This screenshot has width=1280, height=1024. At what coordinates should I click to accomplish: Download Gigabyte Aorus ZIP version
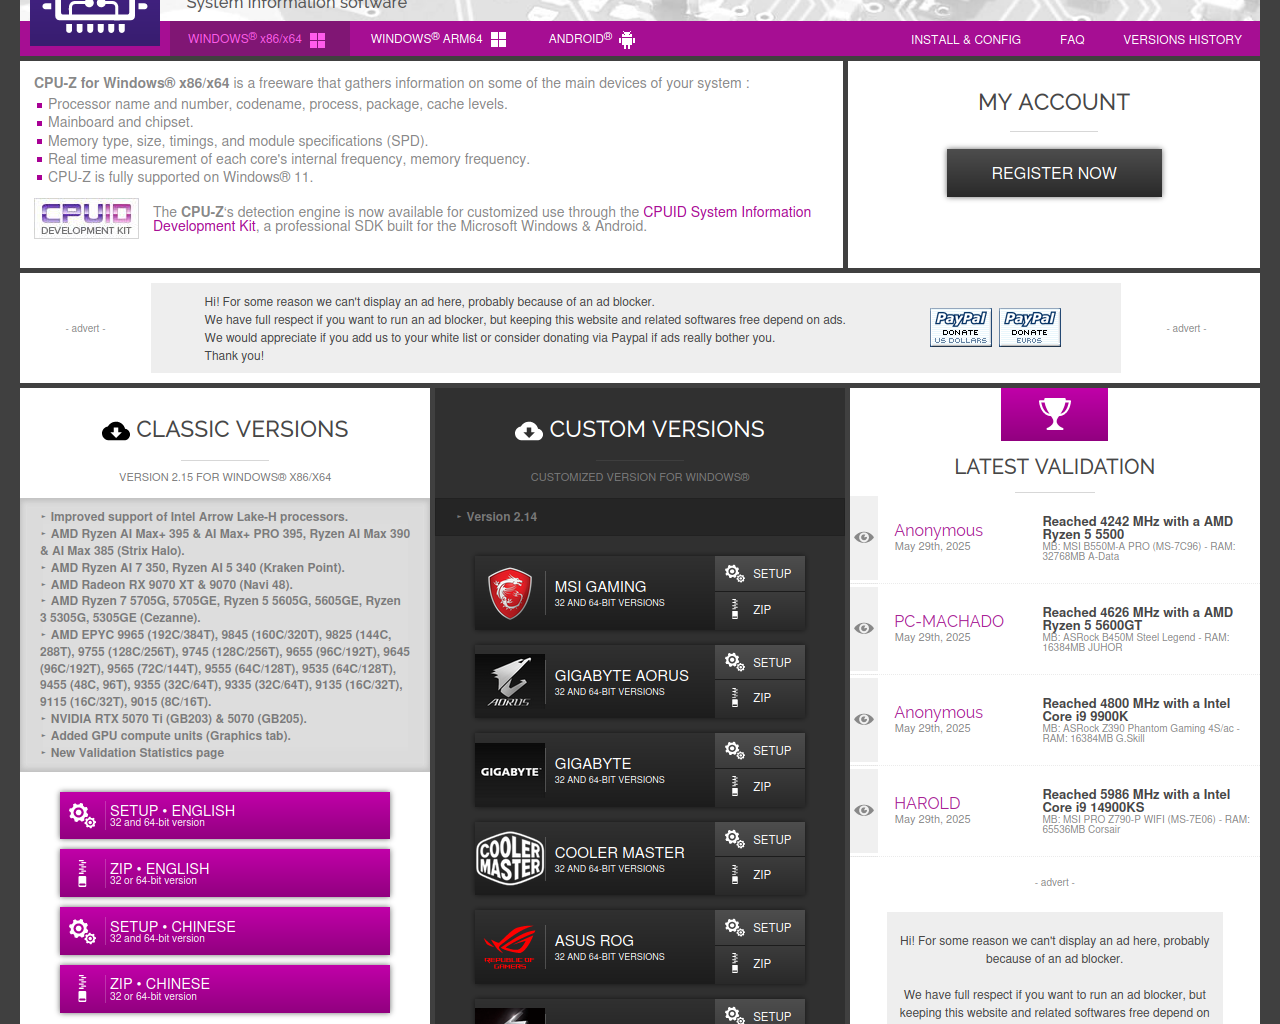click(760, 698)
